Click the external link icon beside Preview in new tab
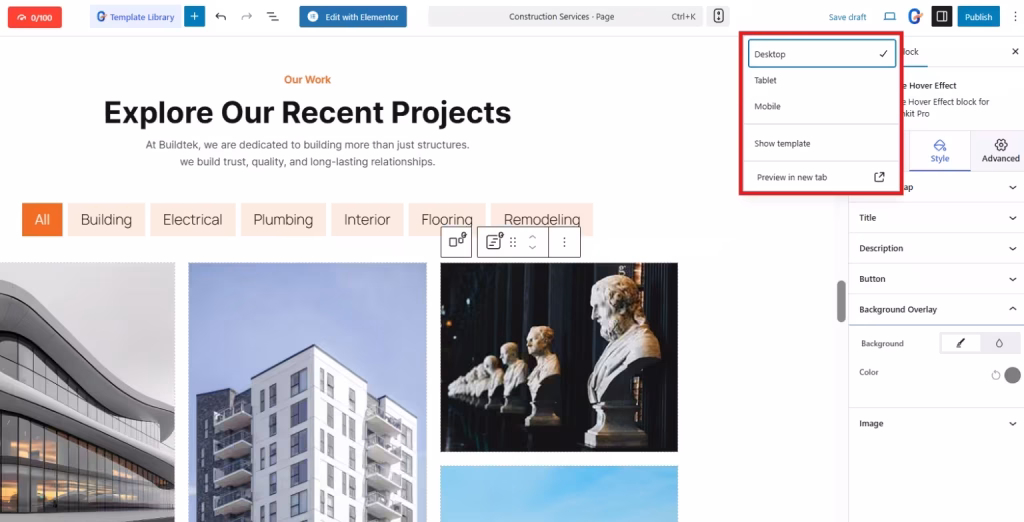 [879, 177]
